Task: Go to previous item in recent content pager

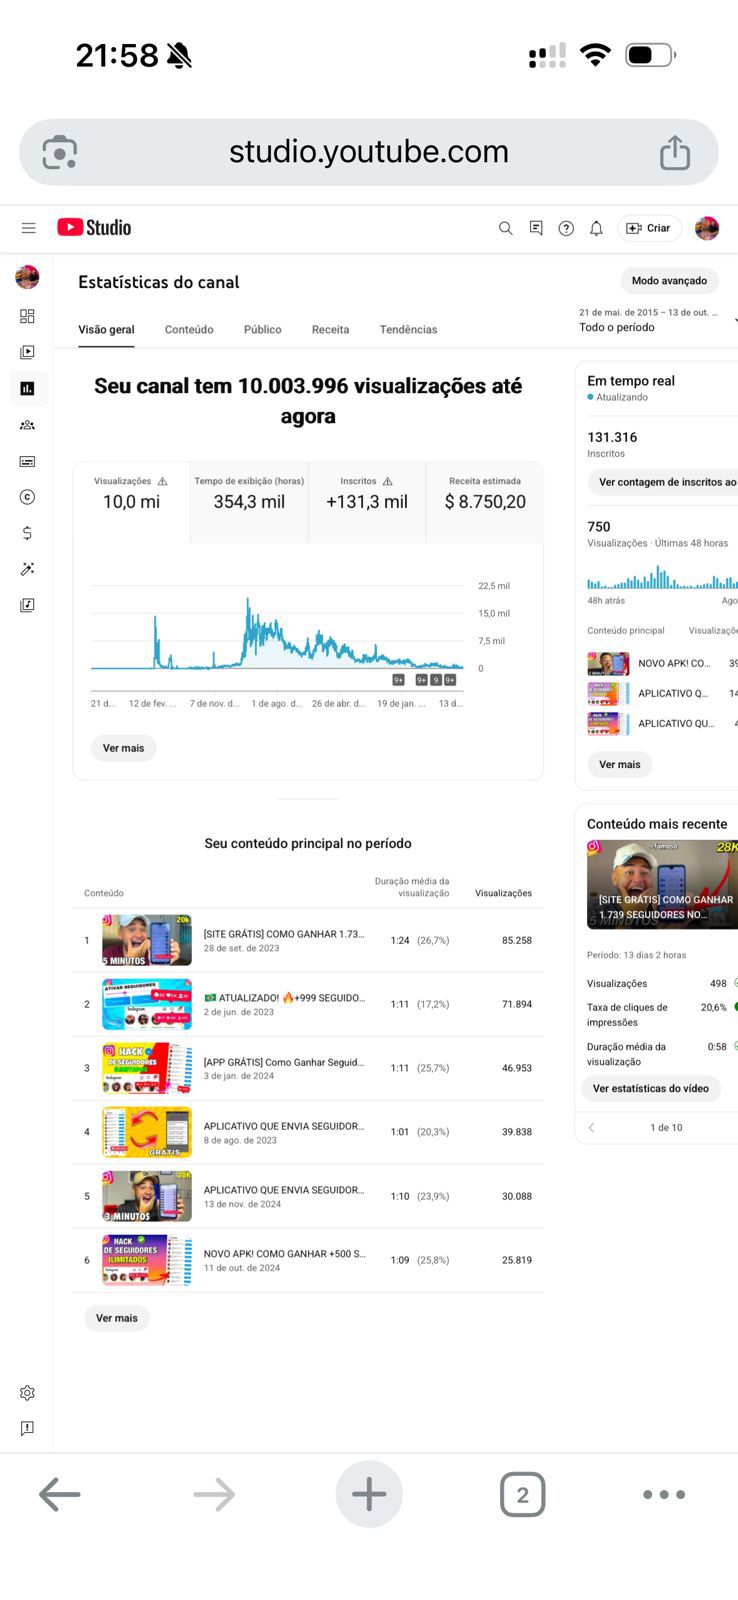Action: pyautogui.click(x=591, y=1127)
